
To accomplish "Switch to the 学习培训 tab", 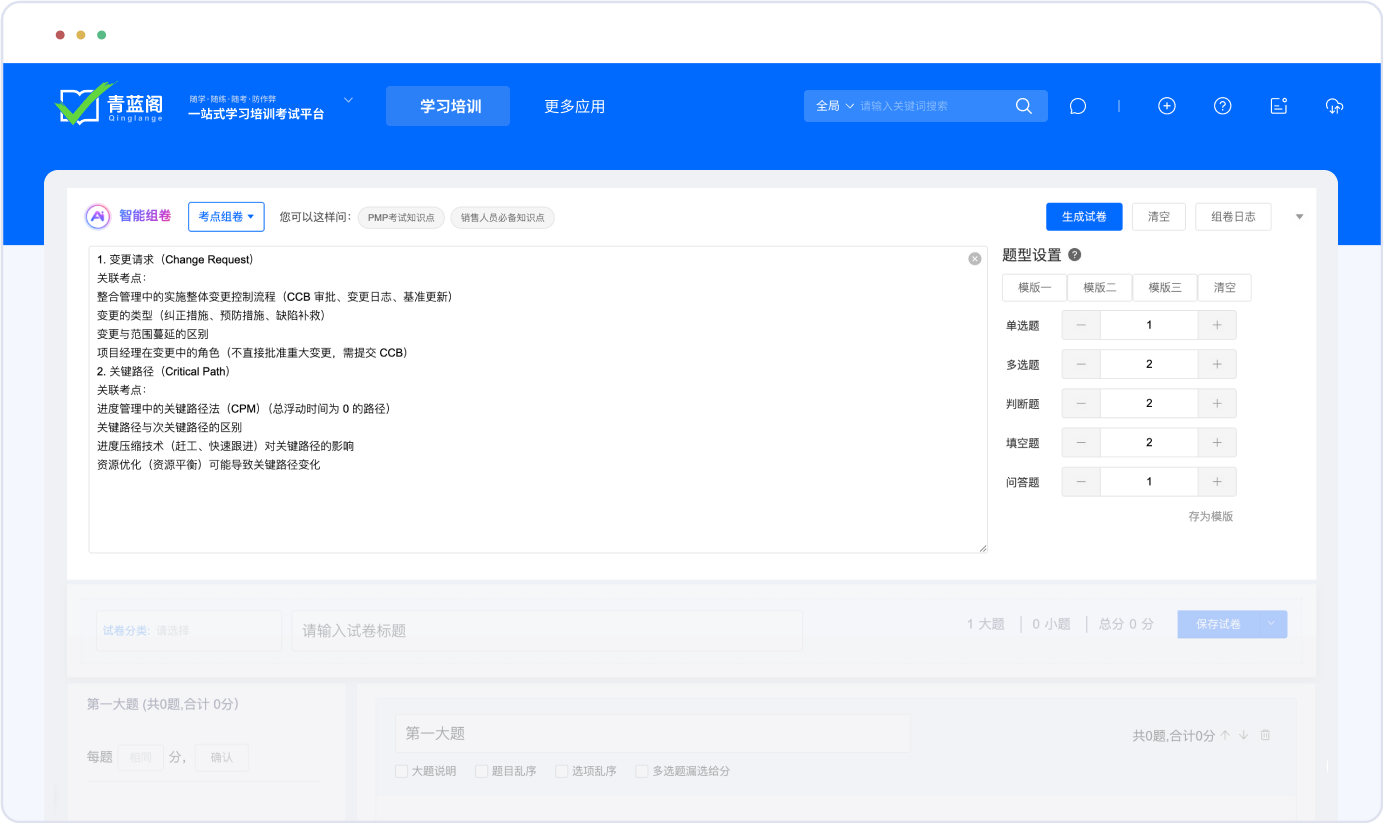I will [448, 106].
